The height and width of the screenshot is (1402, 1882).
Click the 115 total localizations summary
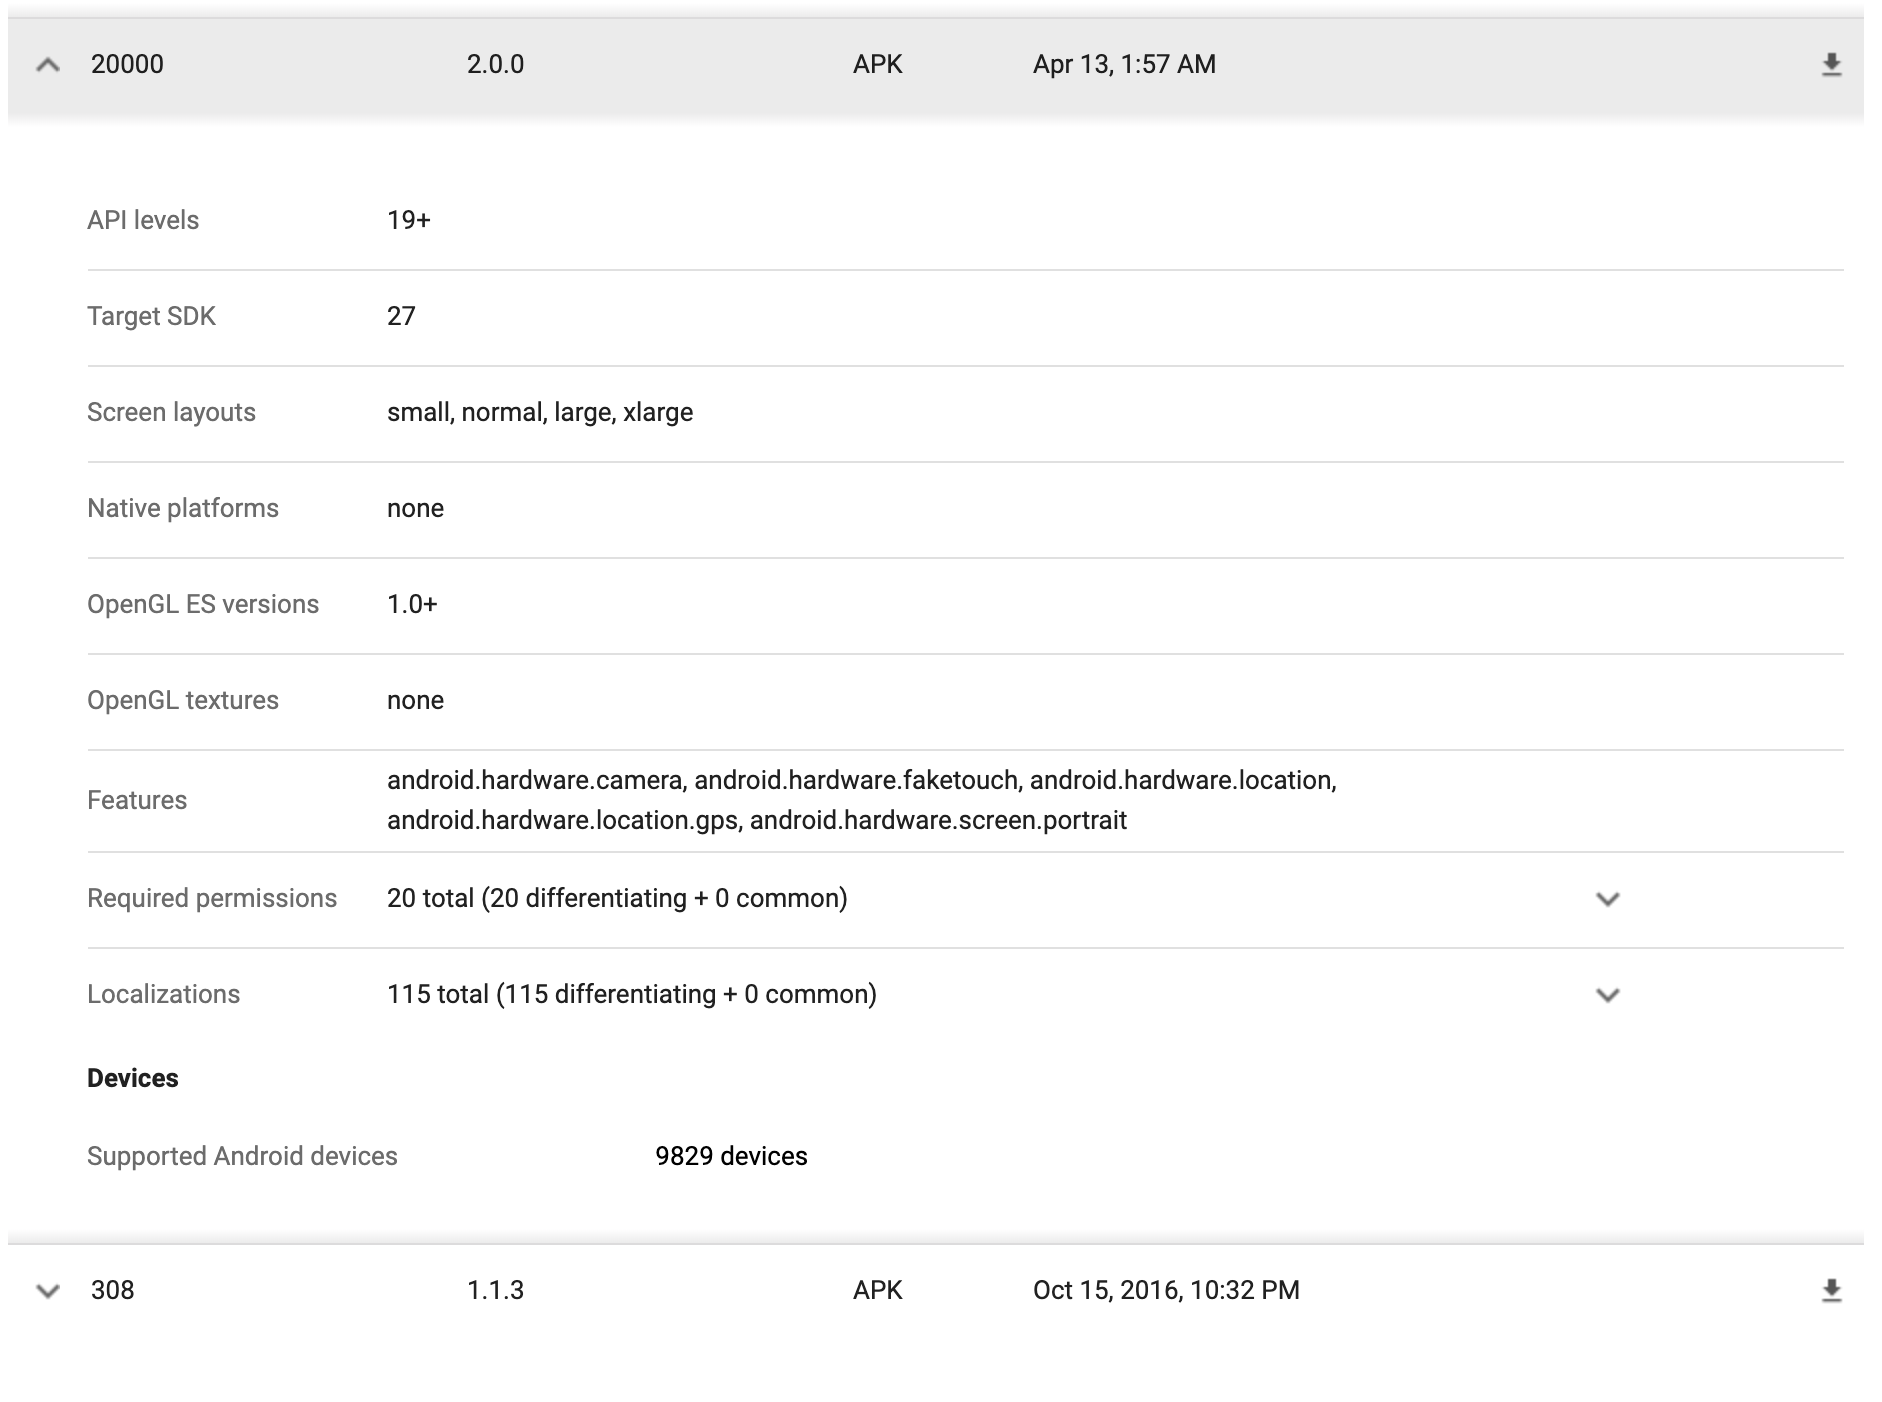[631, 995]
